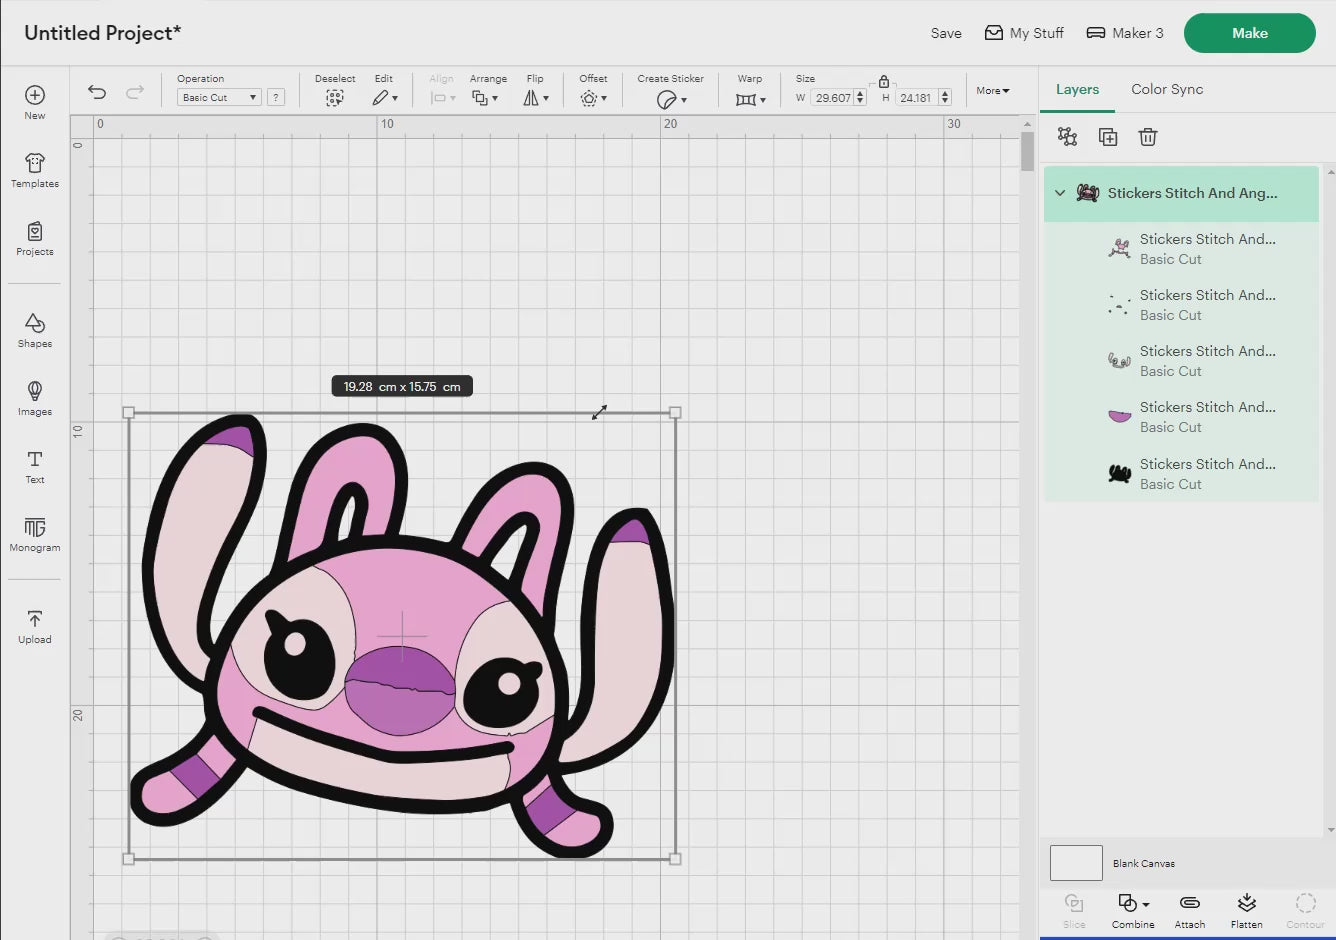Viewport: 1336px width, 940px height.
Task: Open the Operation Basic Cut dropdown
Action: click(219, 98)
